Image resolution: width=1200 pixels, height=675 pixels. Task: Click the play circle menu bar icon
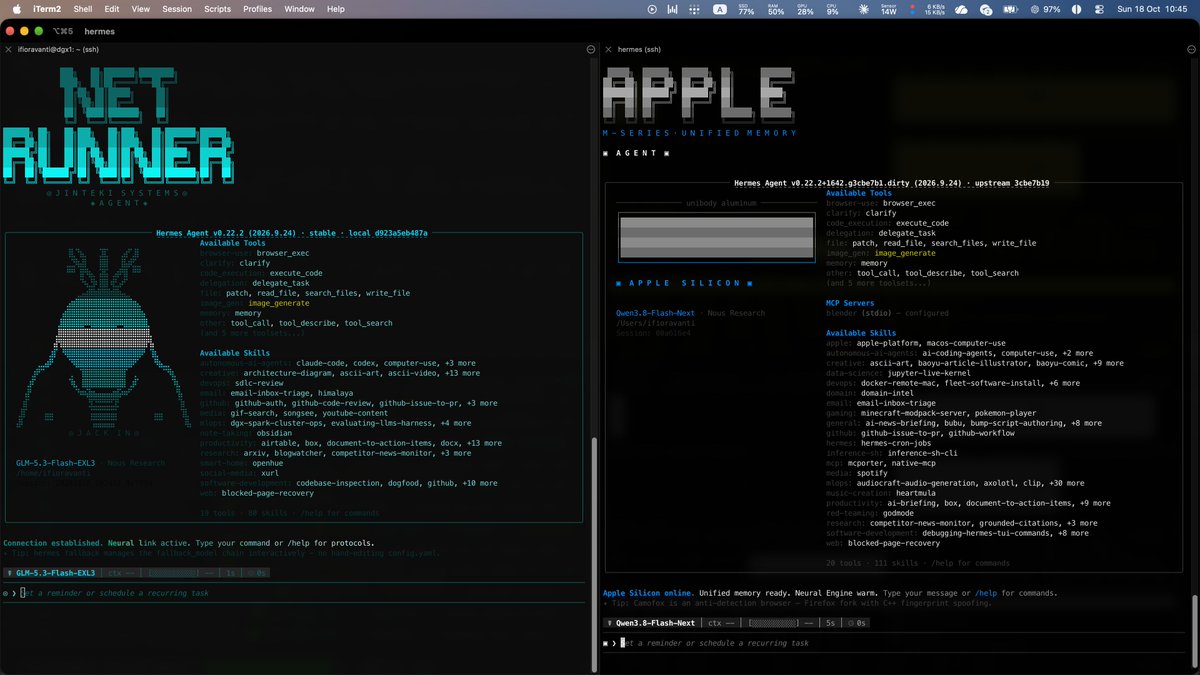click(x=653, y=9)
